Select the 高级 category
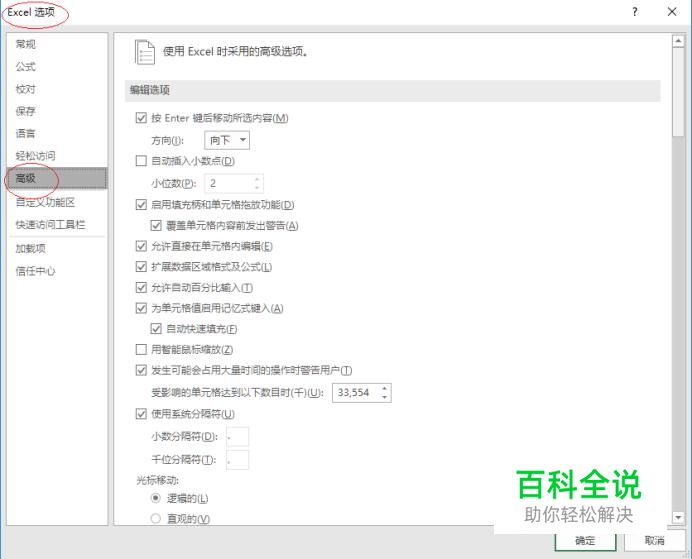This screenshot has width=692, height=559. coord(57,178)
